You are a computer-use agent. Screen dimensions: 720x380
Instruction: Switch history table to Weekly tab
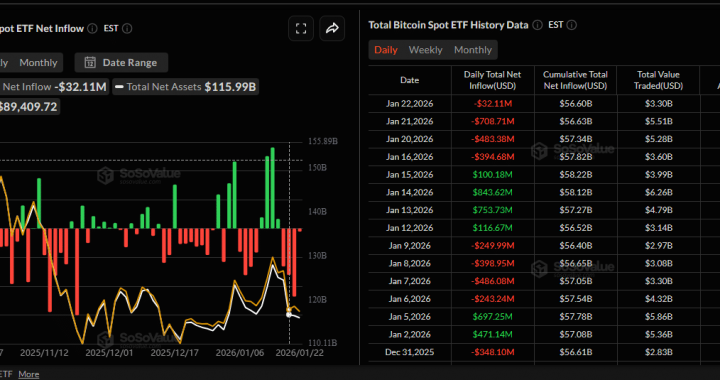[425, 50]
